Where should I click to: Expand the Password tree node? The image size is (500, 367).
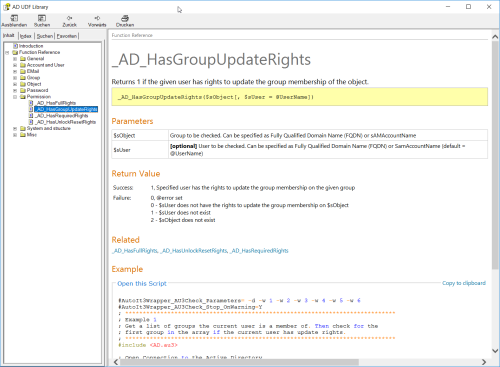coord(15,90)
